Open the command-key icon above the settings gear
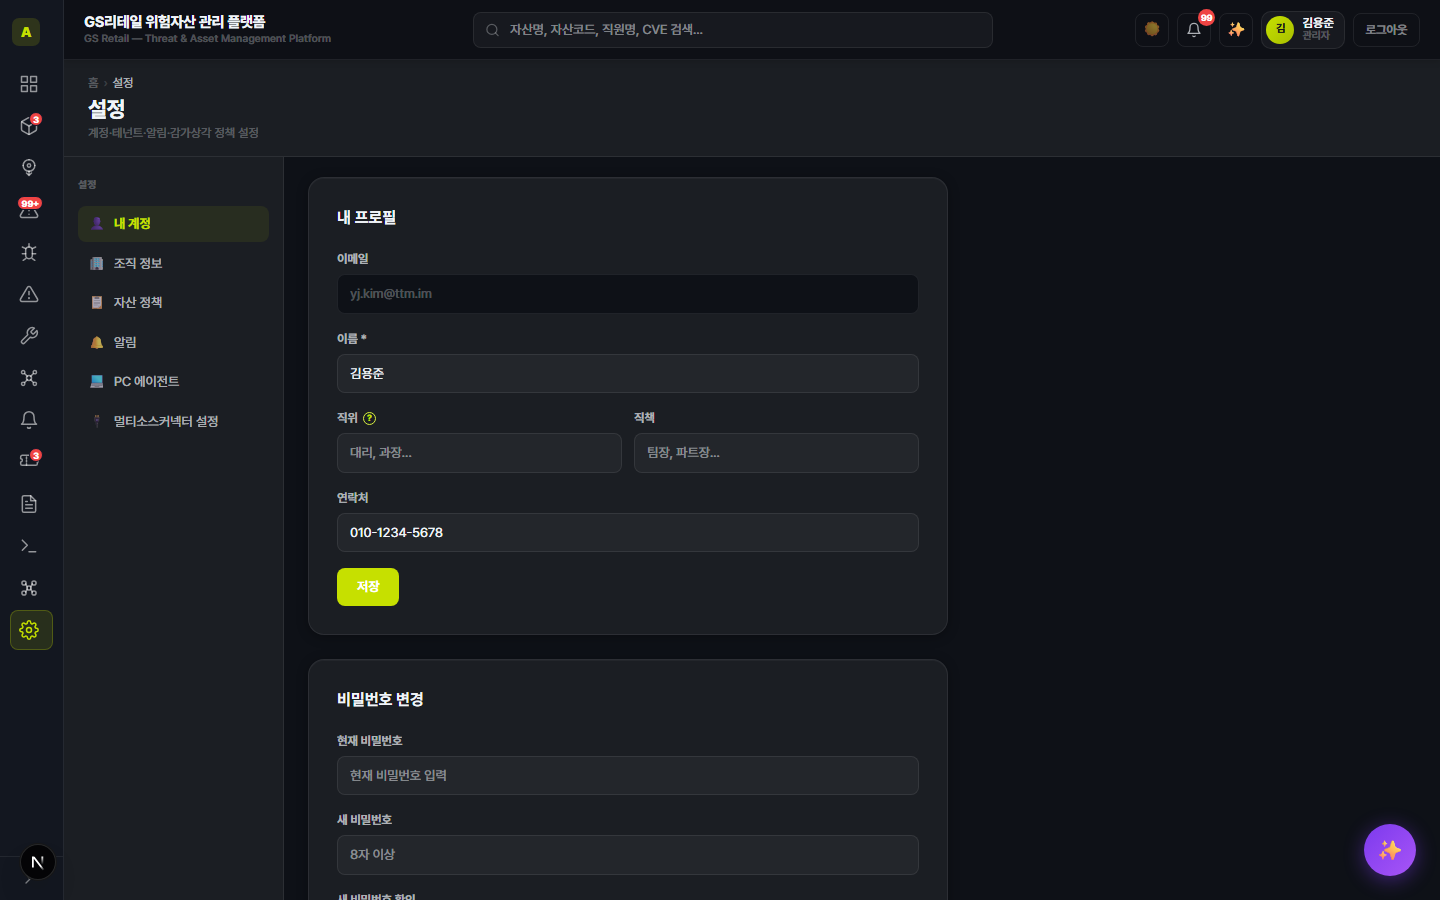Viewport: 1440px width, 900px height. pyautogui.click(x=29, y=588)
